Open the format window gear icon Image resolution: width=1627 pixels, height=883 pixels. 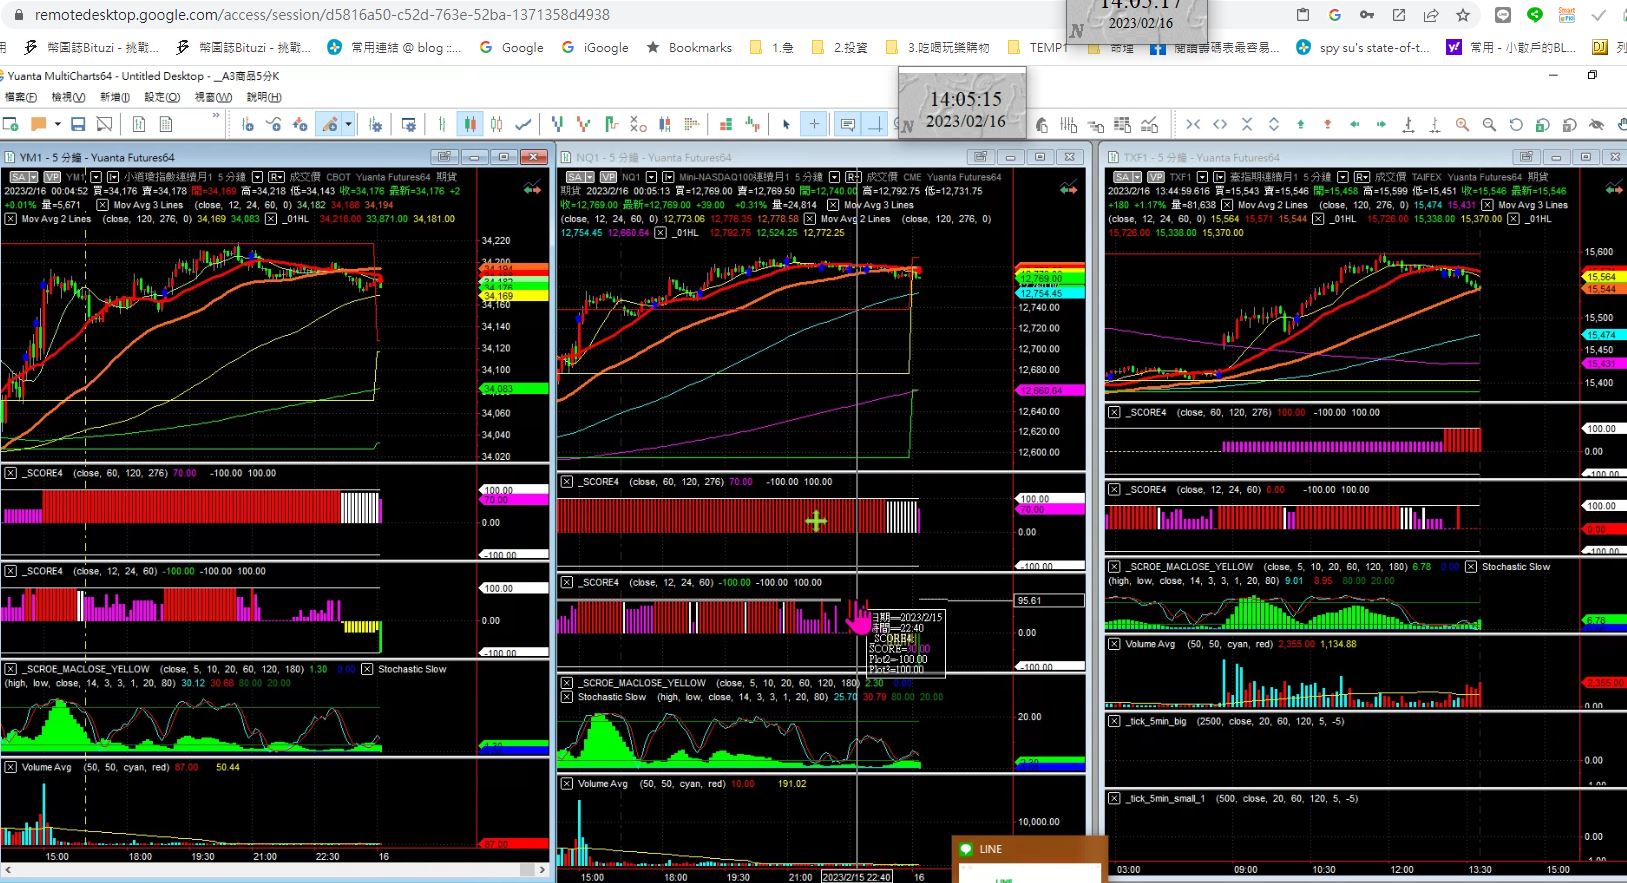click(408, 124)
